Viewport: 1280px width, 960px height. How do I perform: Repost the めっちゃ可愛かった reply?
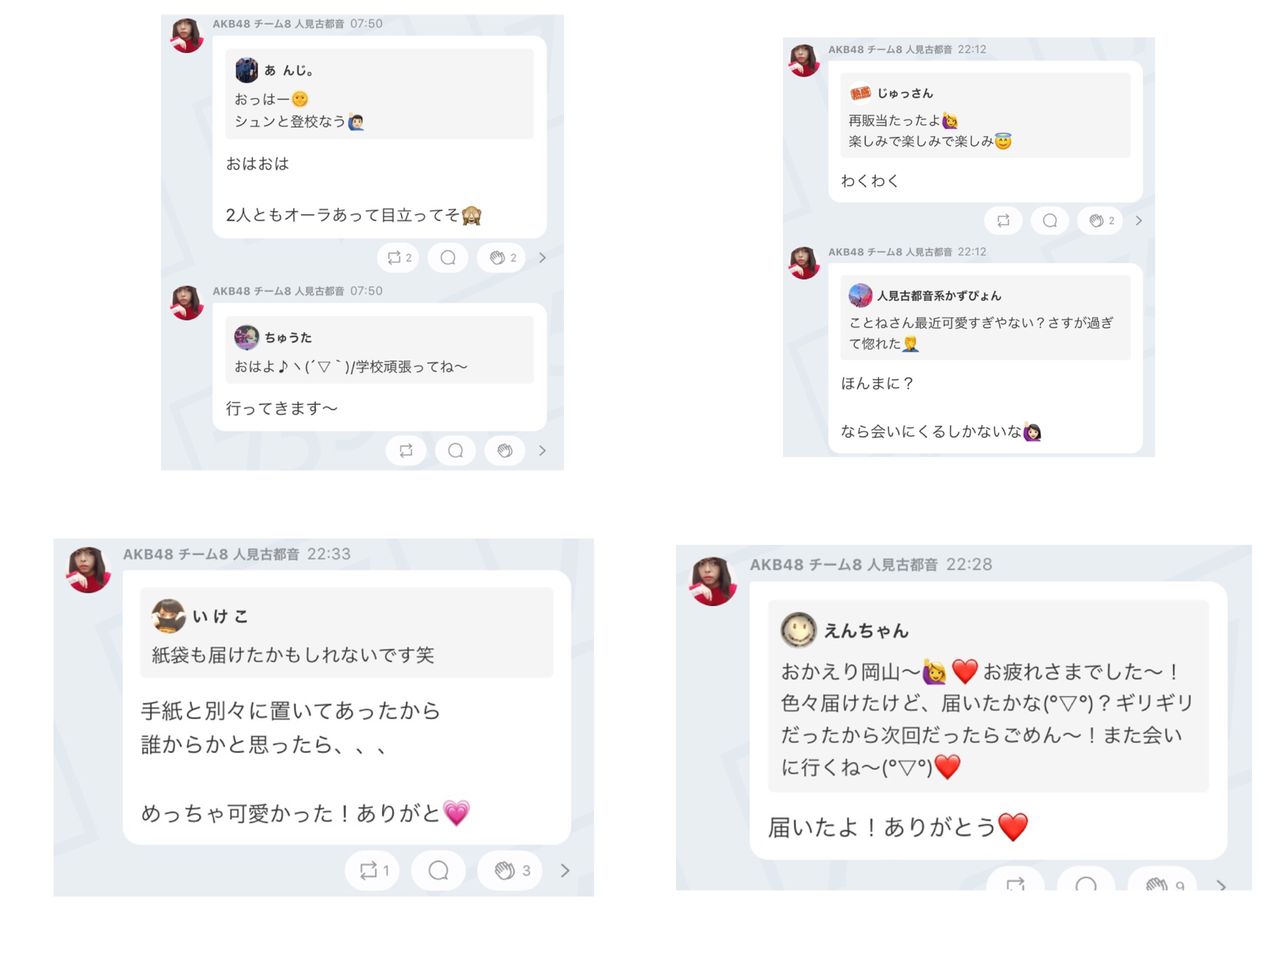[x=373, y=870]
